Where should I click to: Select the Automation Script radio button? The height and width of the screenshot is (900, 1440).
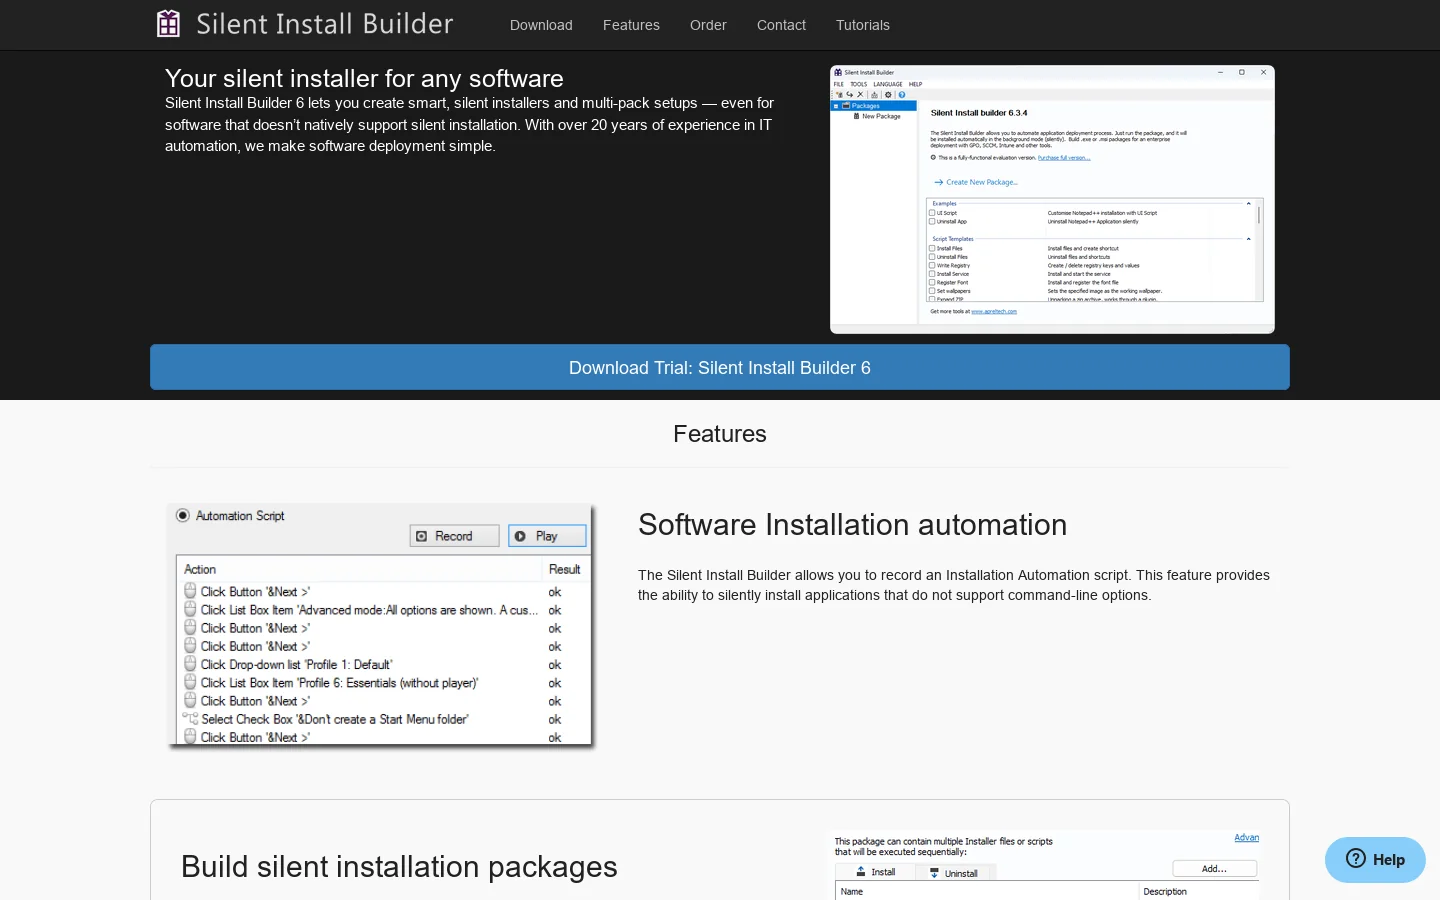point(183,515)
